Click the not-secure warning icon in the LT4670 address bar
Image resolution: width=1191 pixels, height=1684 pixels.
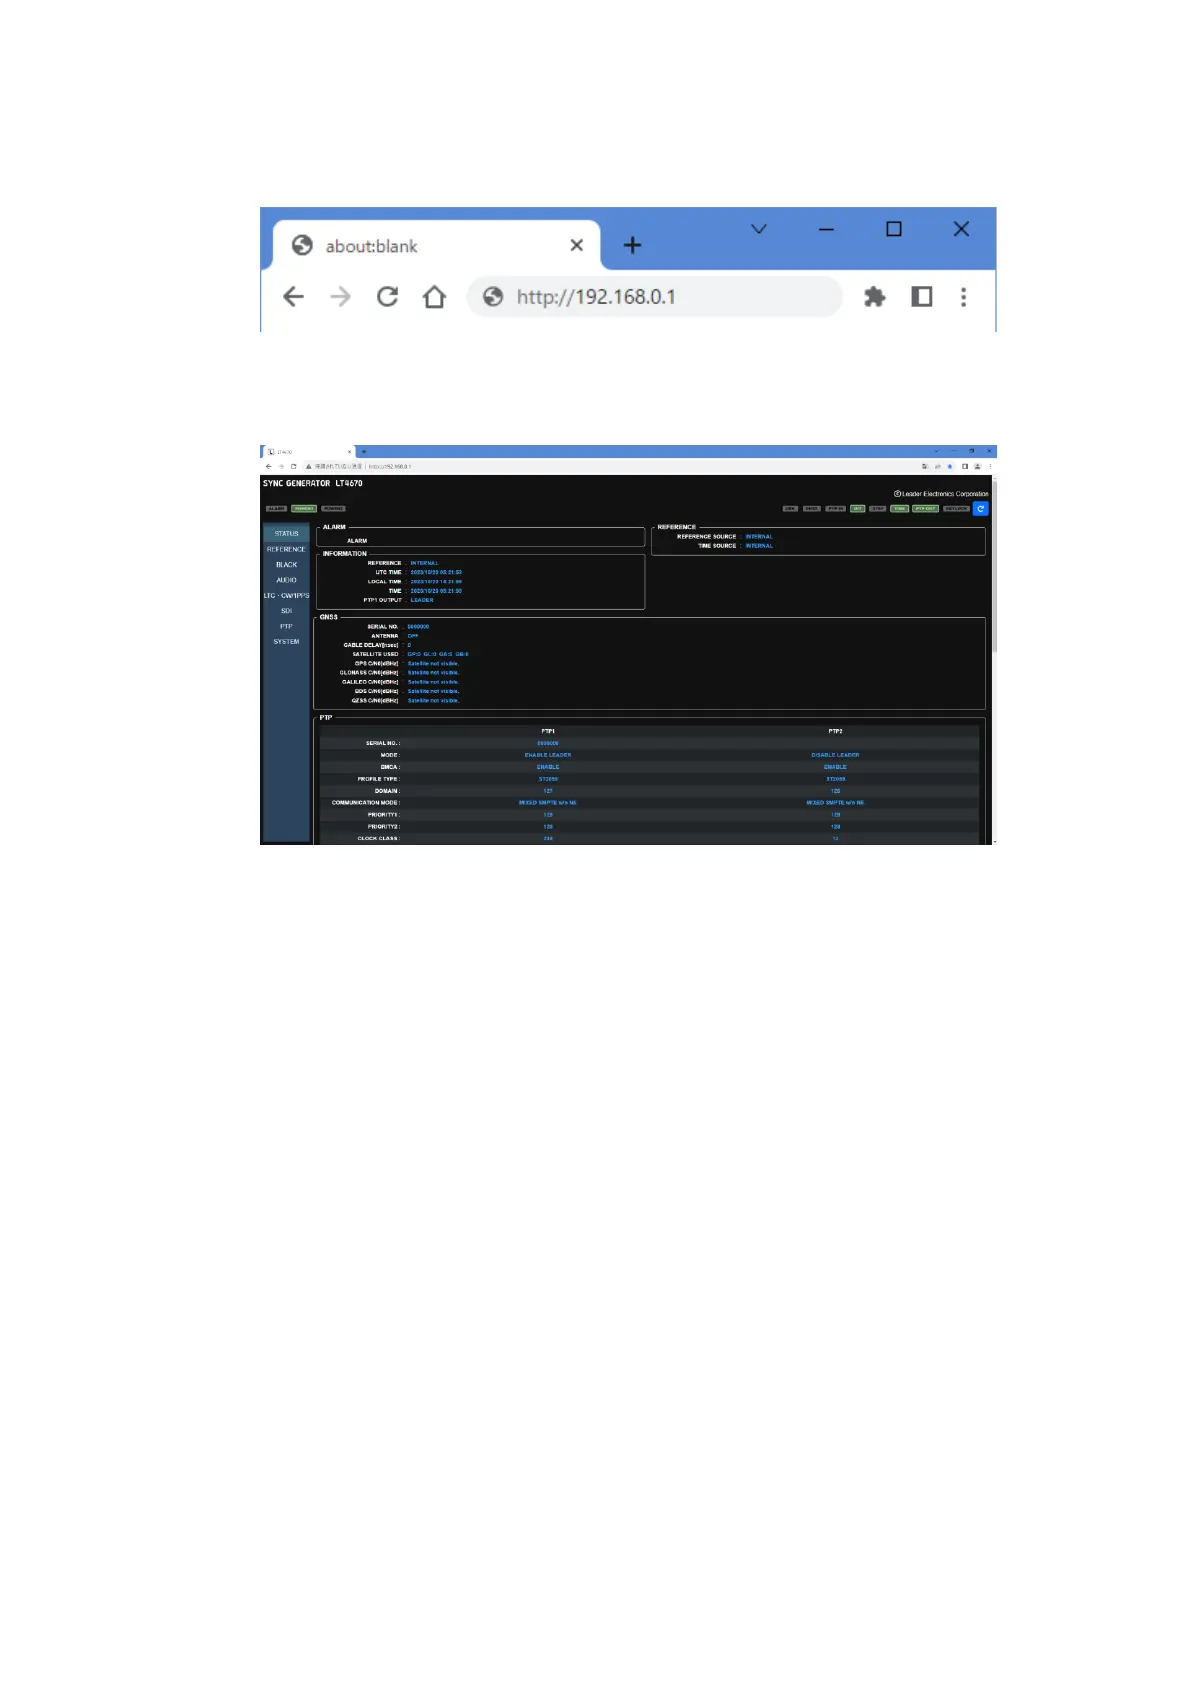pyautogui.click(x=308, y=466)
